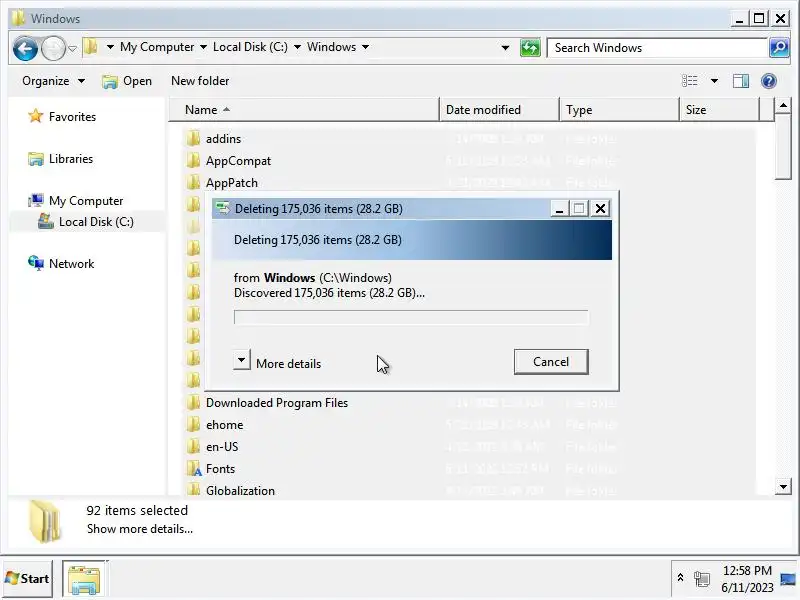800x600 pixels.
Task: Click the Fonts folder icon
Action: pos(194,468)
